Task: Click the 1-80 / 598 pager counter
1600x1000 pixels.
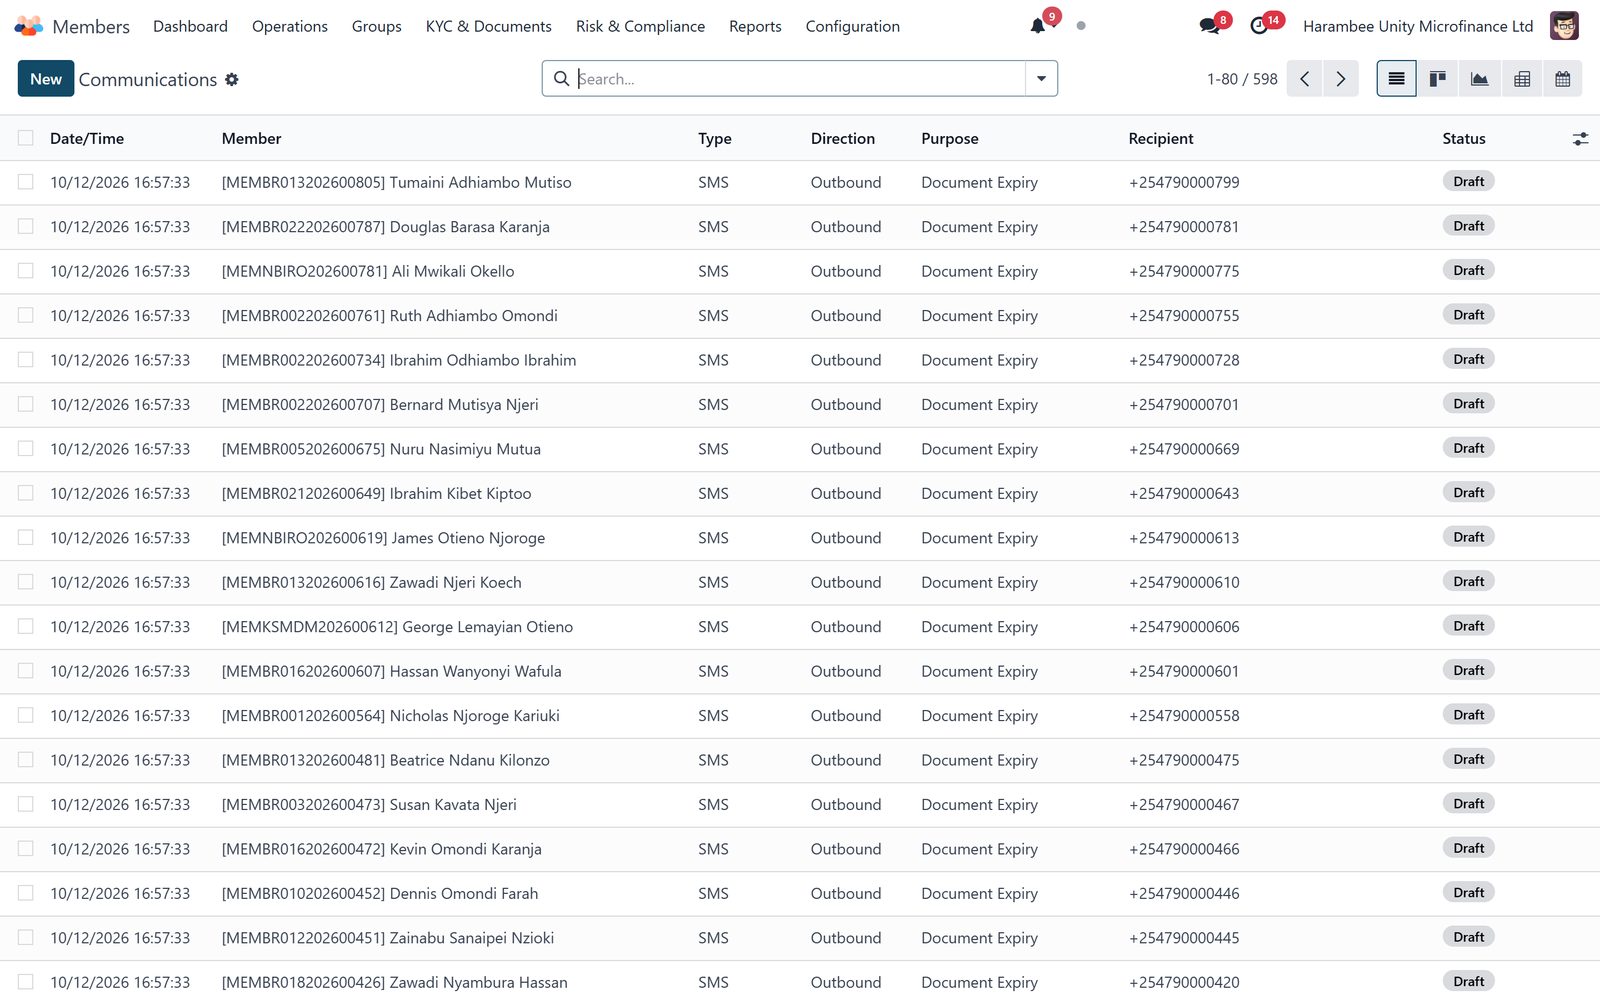Action: click(1242, 79)
